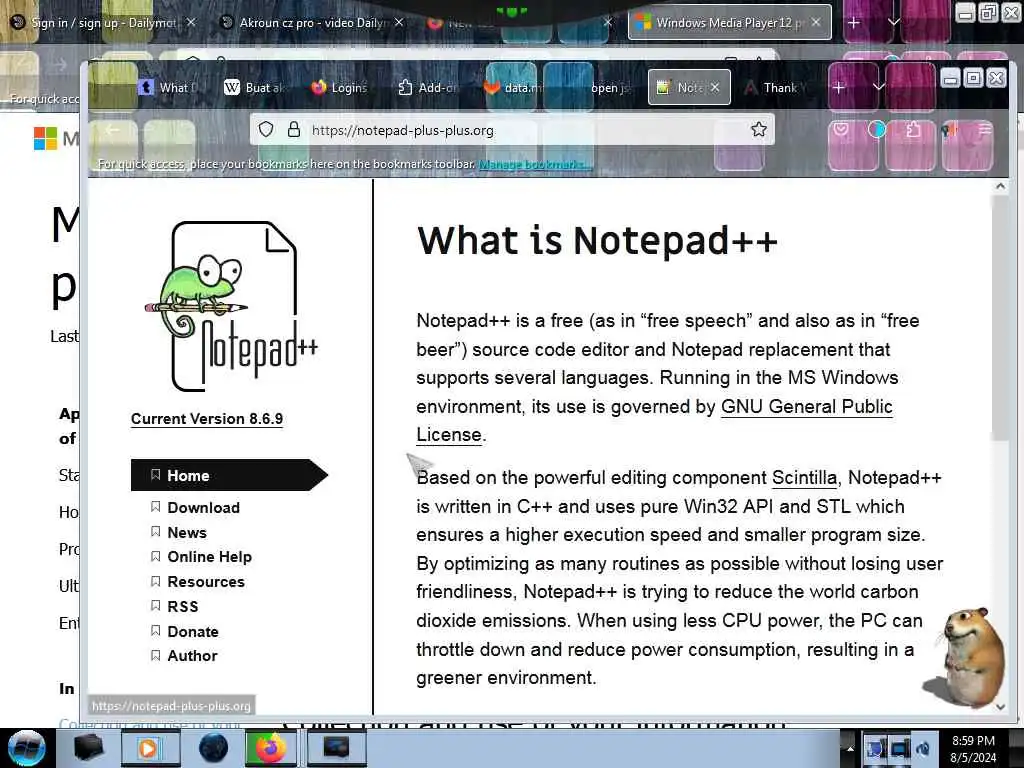Screen dimensions: 1024x768
Task: Open the dark globe browser taskbar icon
Action: [x=213, y=748]
